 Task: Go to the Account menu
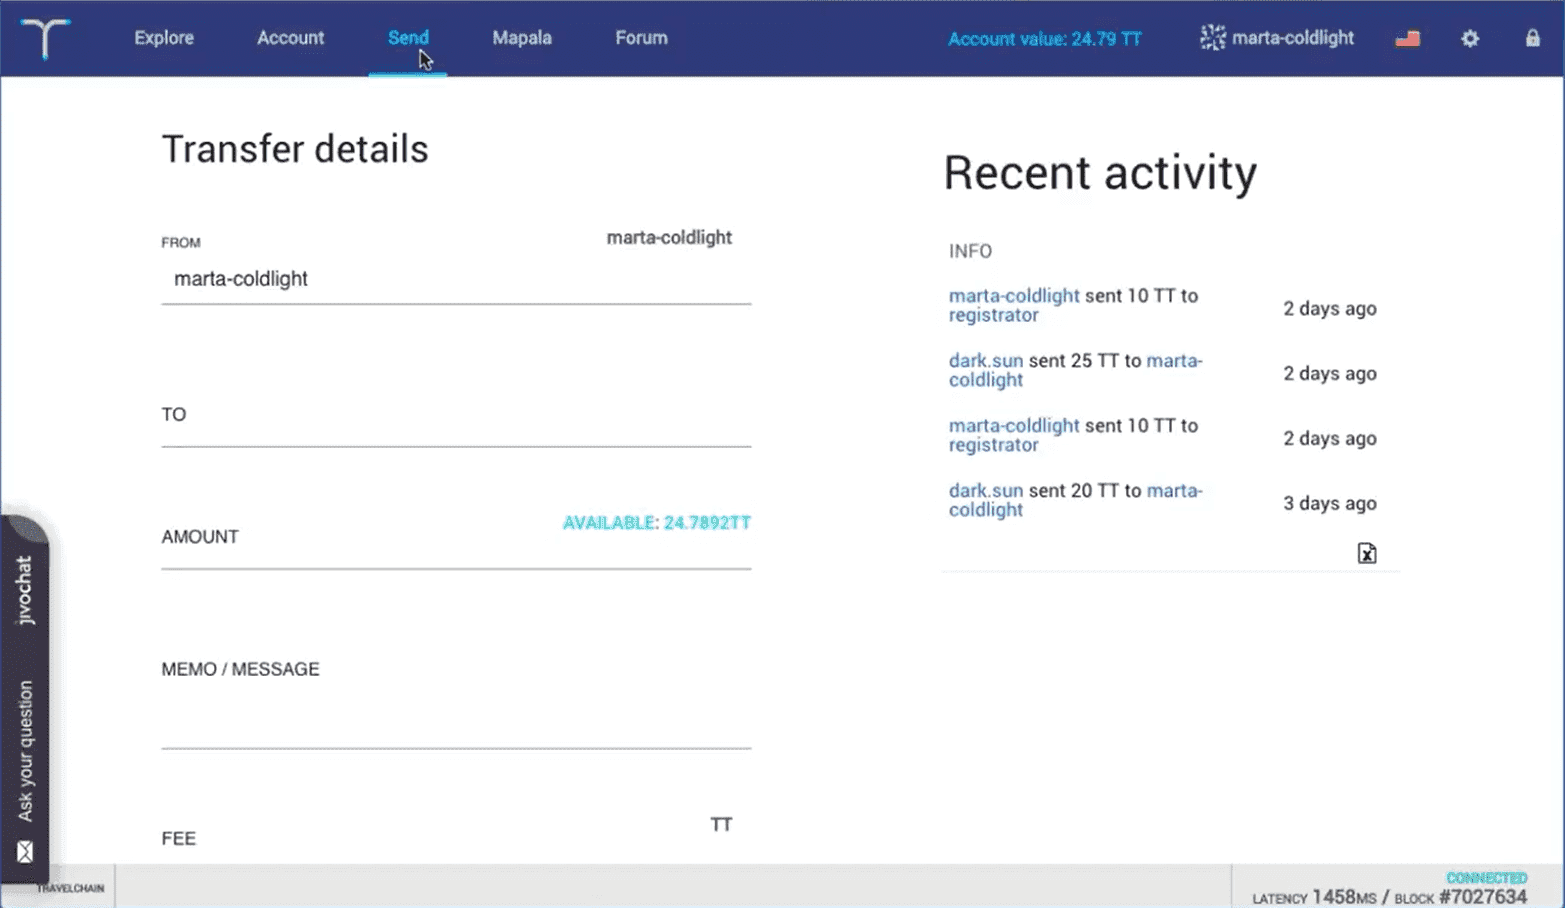[x=290, y=38]
